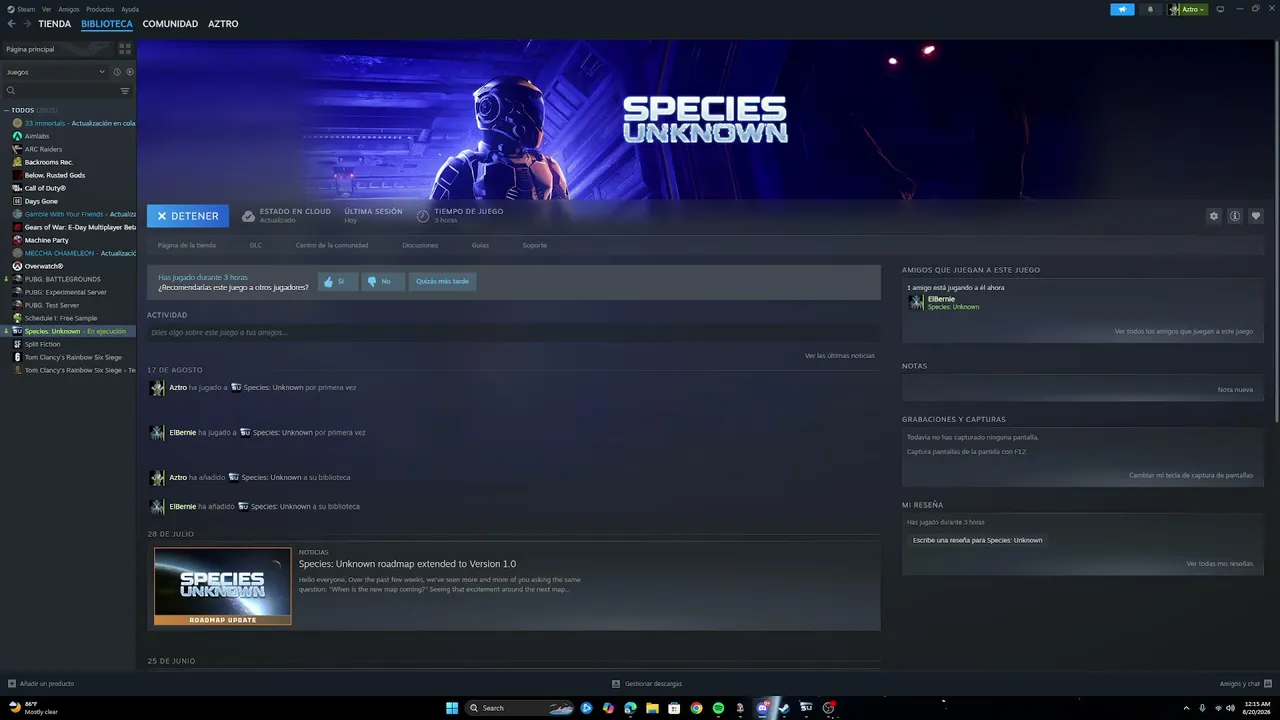This screenshot has width=1280, height=720.
Task: Enter Big Picture mode
Action: pyautogui.click(x=1220, y=9)
